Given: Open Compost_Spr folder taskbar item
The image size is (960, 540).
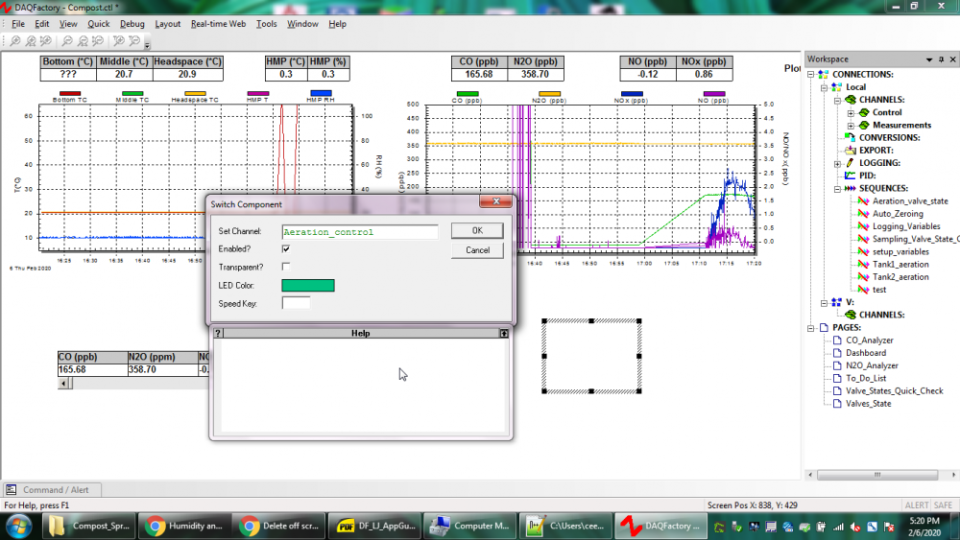Looking at the screenshot, I should pos(89,526).
